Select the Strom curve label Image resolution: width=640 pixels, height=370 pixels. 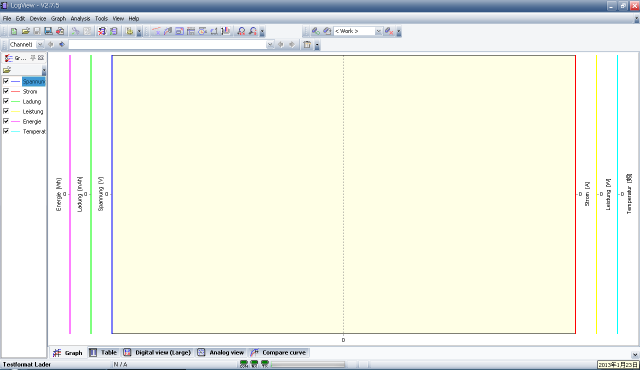[x=30, y=91]
